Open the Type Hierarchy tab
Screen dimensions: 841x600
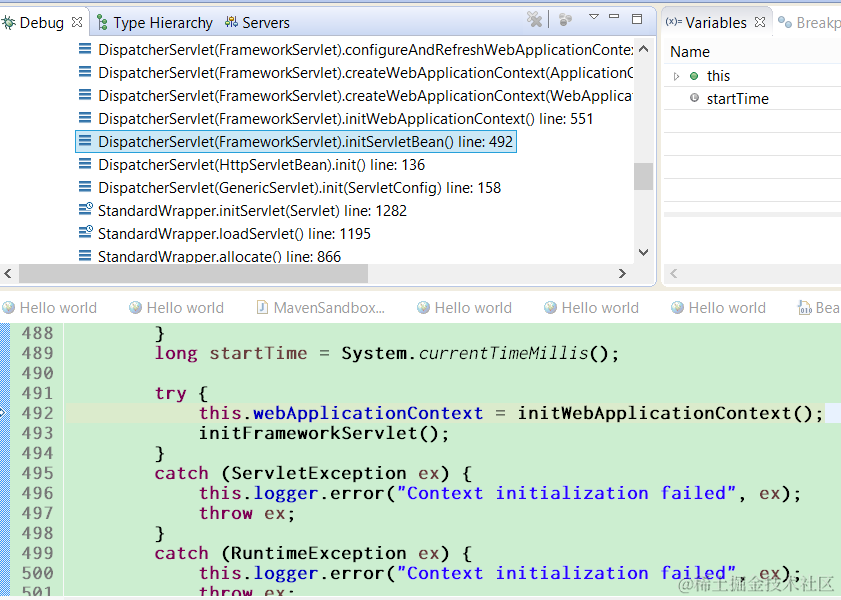pyautogui.click(x=155, y=23)
